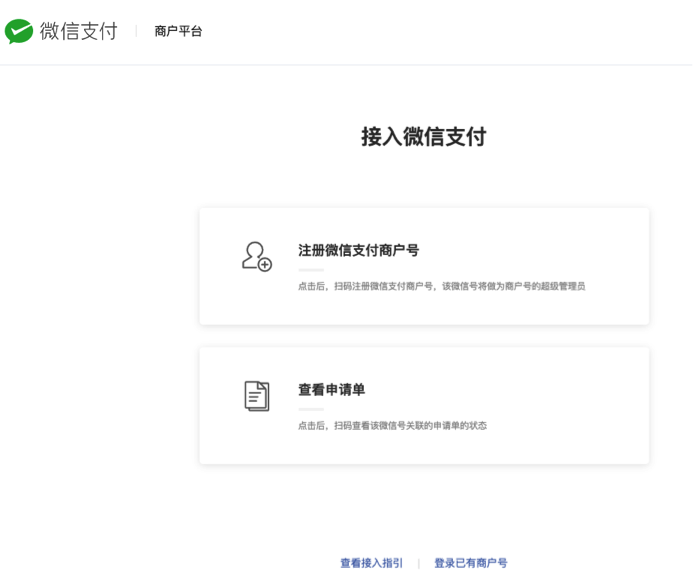The height and width of the screenshot is (588, 693).
Task: Open the 查看接入指引 link
Action: click(x=372, y=563)
